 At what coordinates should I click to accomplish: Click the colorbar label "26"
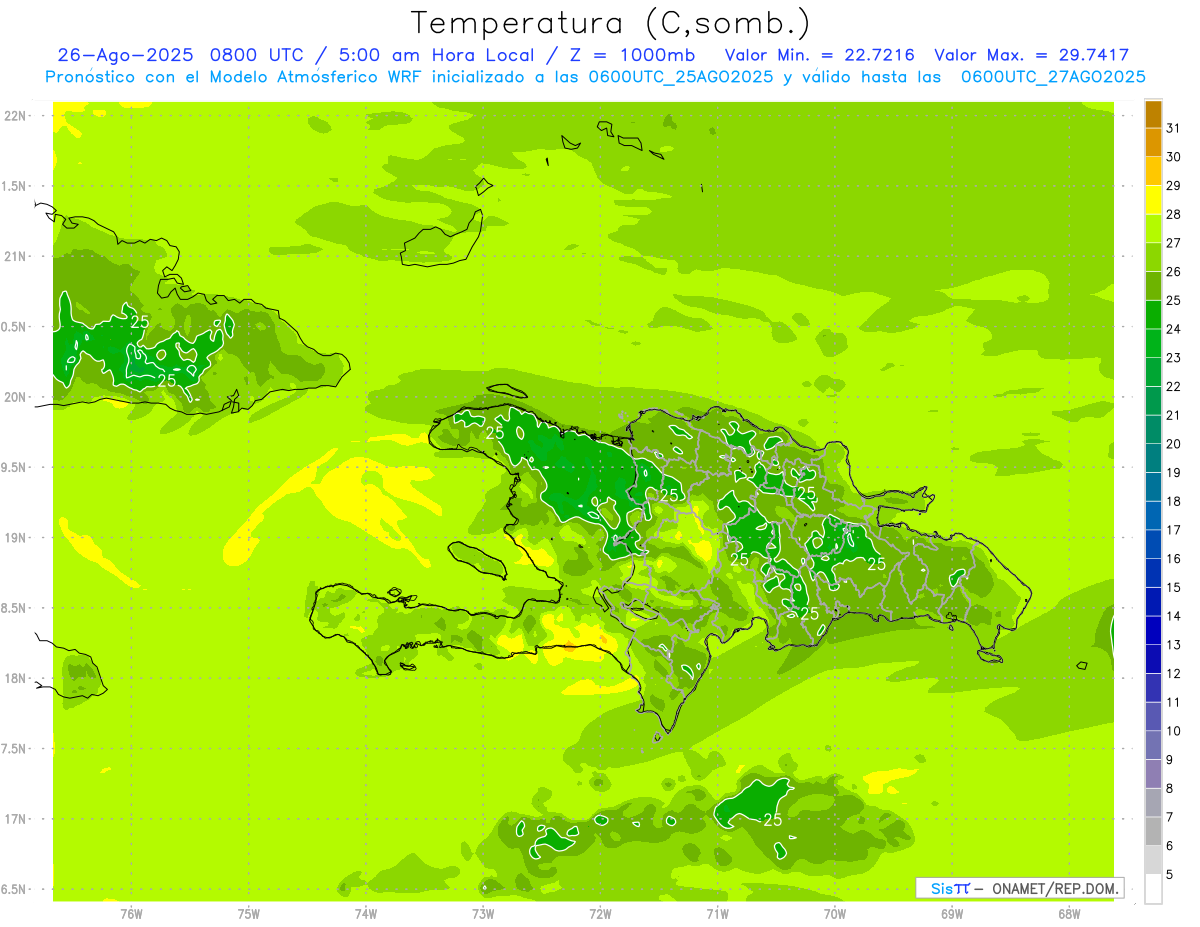(1173, 272)
